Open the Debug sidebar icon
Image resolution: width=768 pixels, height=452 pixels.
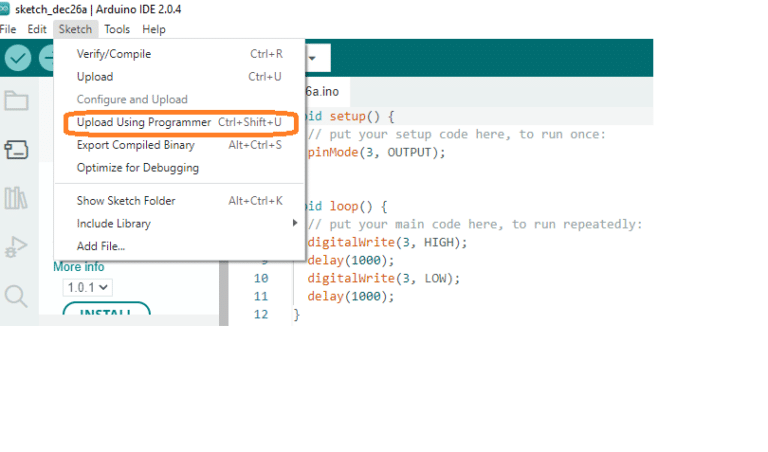pyautogui.click(x=16, y=247)
